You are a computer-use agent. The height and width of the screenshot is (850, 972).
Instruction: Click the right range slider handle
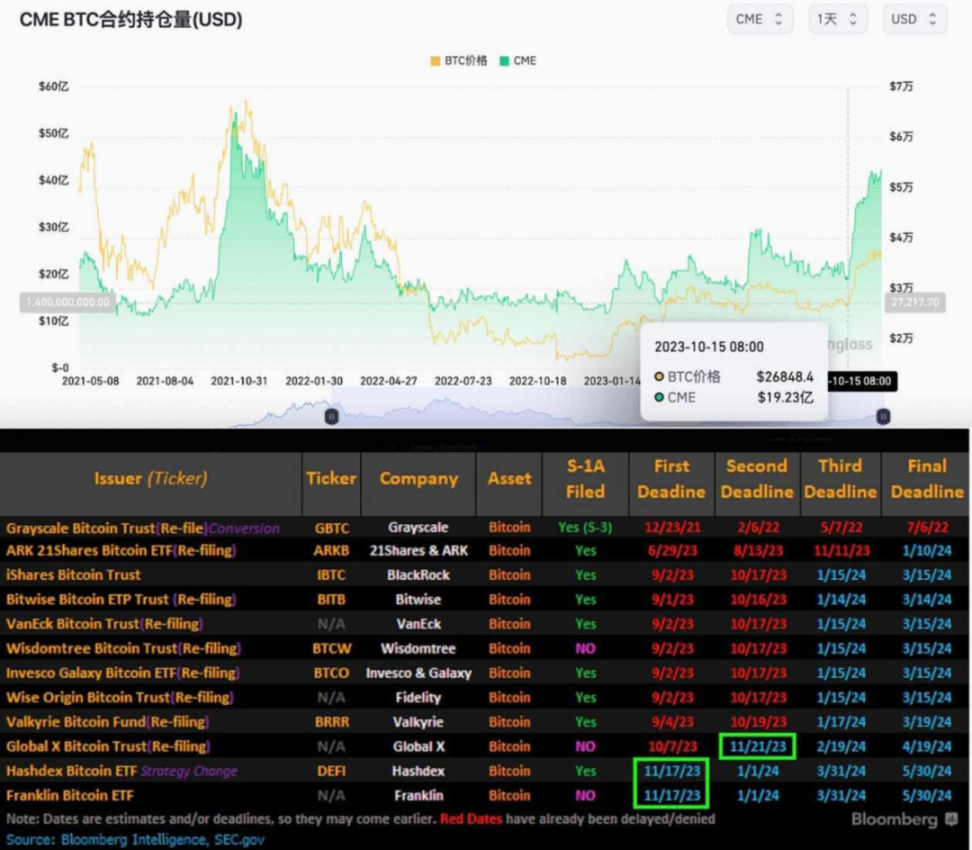click(882, 415)
